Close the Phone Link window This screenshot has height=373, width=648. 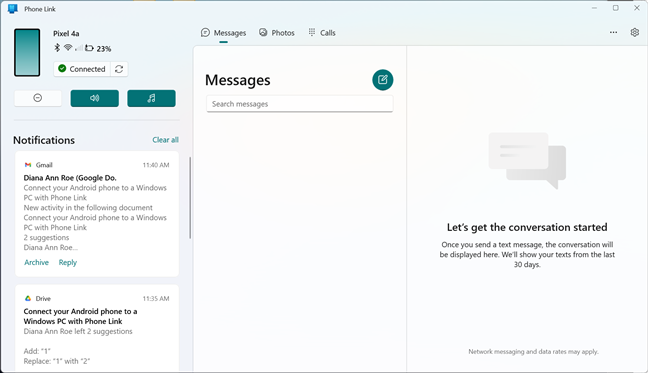(x=637, y=8)
